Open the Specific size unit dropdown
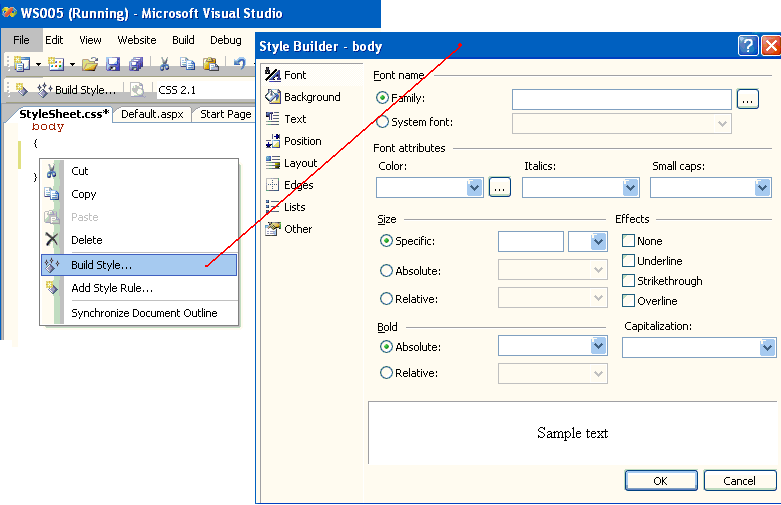Viewport: 781px width, 505px height. click(x=598, y=242)
